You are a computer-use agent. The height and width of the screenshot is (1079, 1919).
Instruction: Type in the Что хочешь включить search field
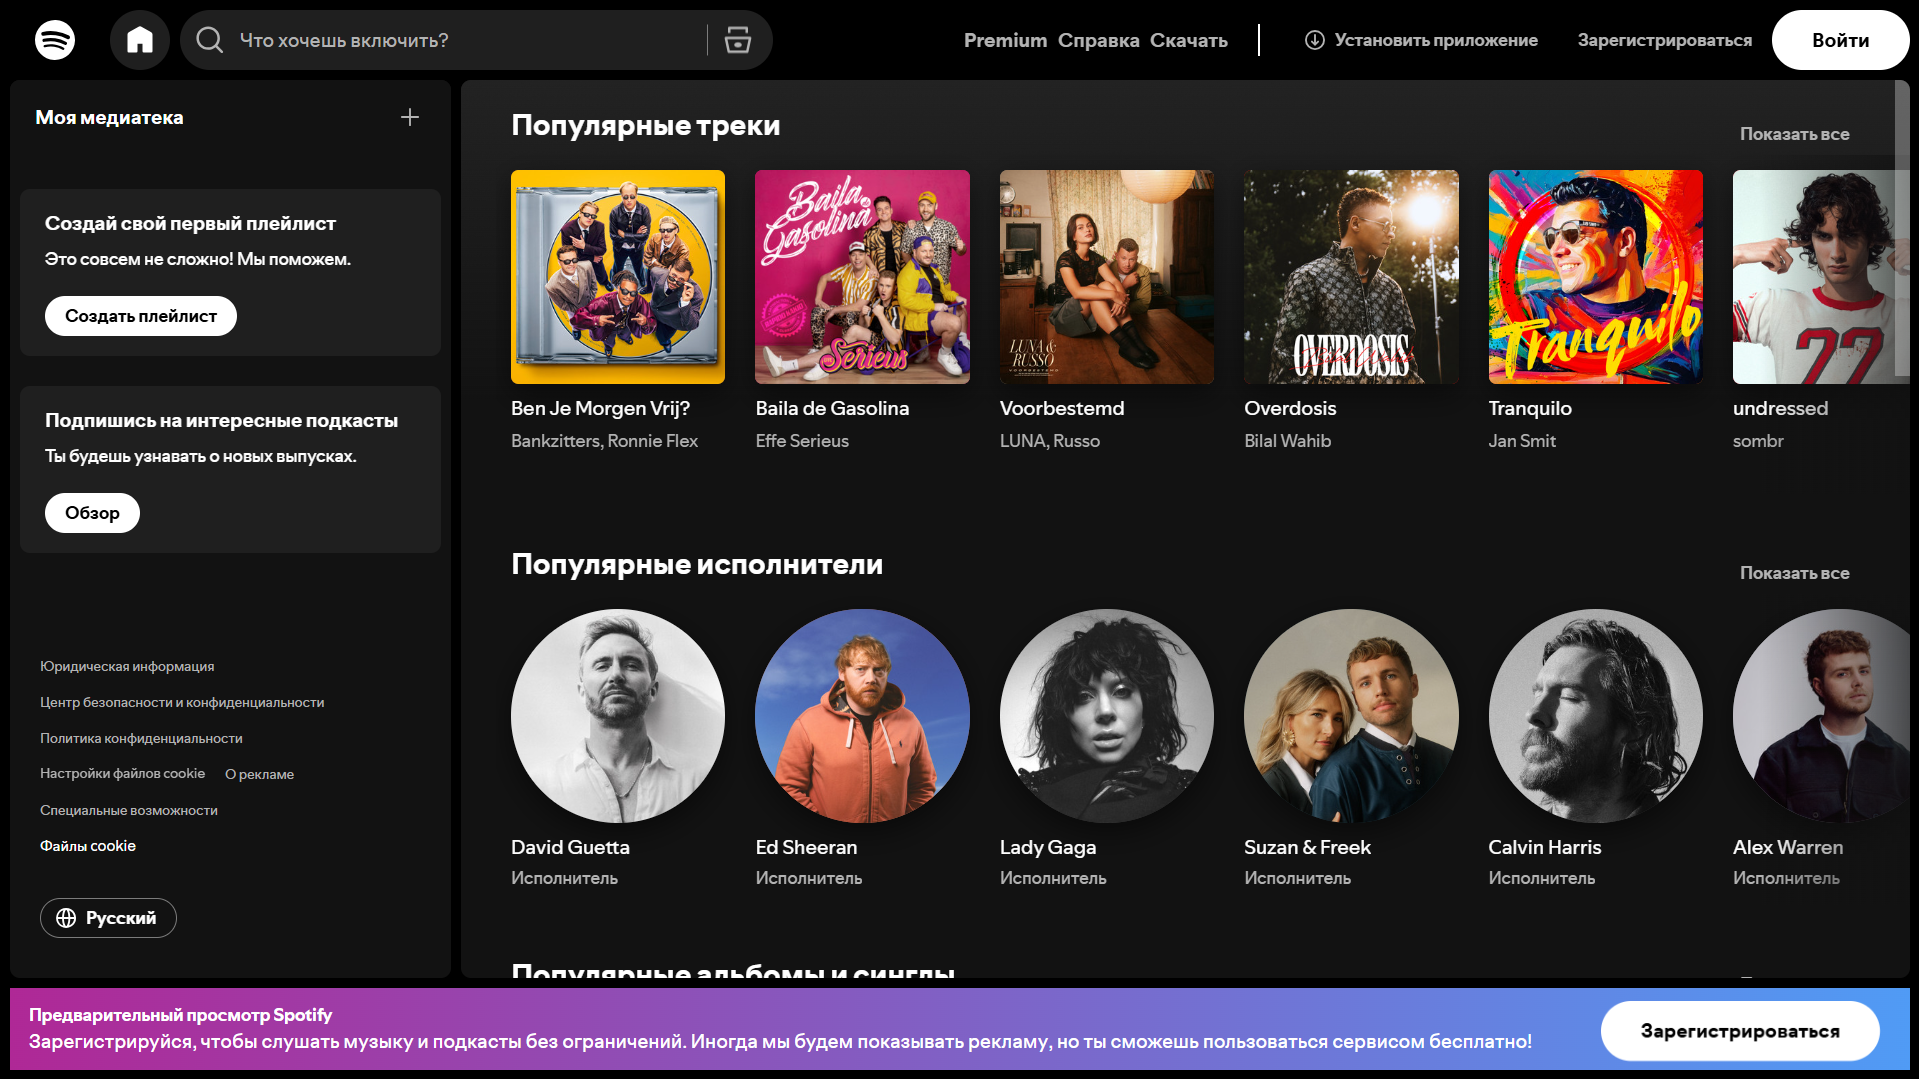click(460, 40)
